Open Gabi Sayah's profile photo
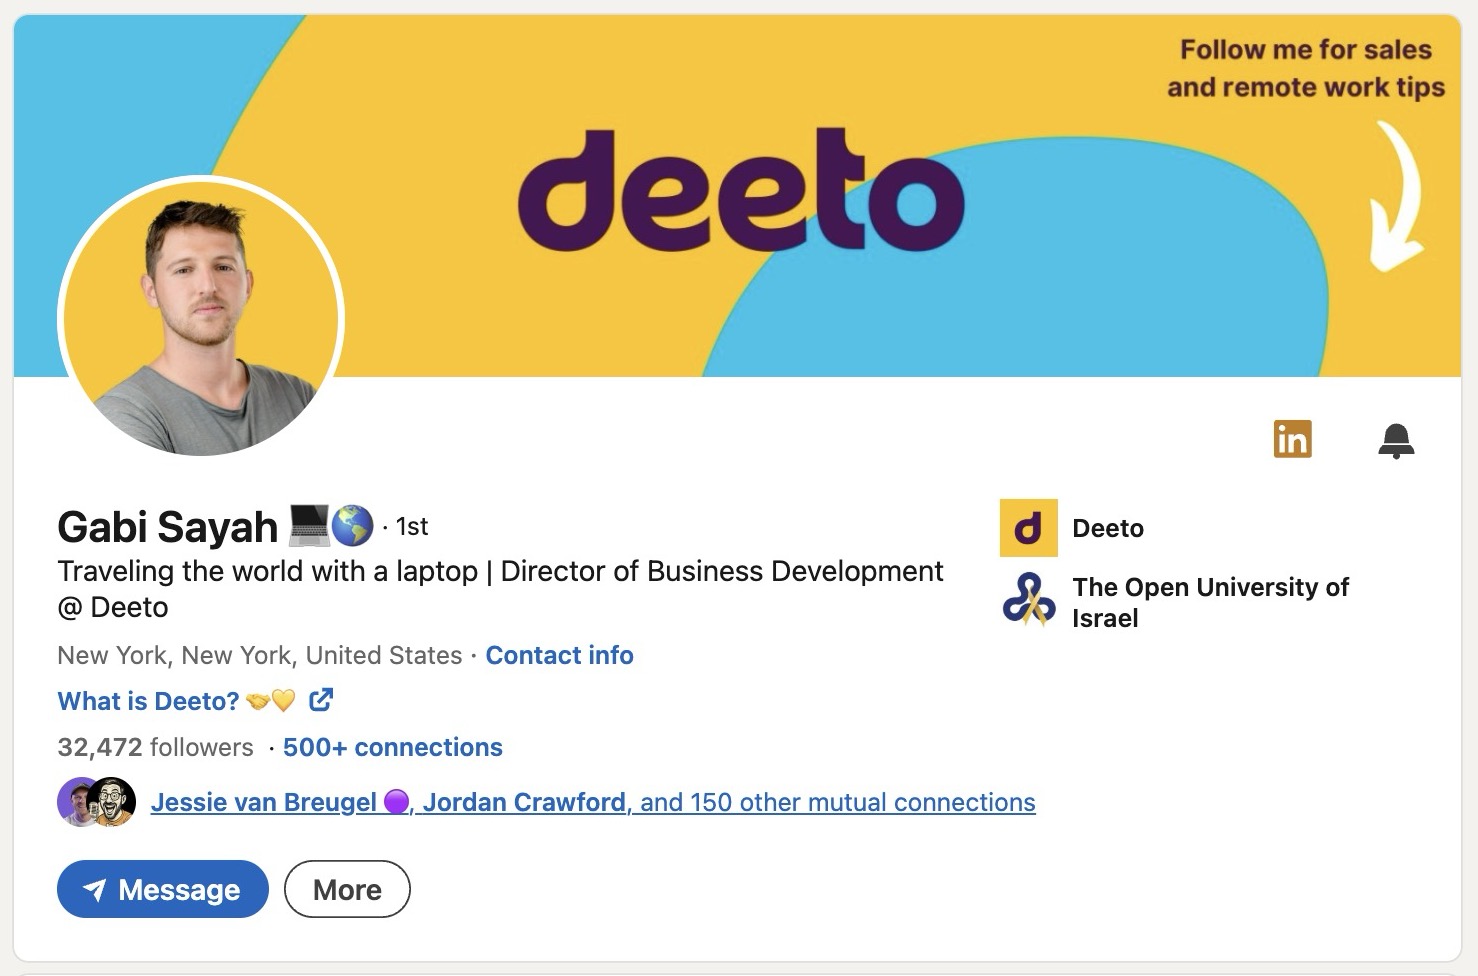The image size is (1478, 976). click(x=201, y=318)
